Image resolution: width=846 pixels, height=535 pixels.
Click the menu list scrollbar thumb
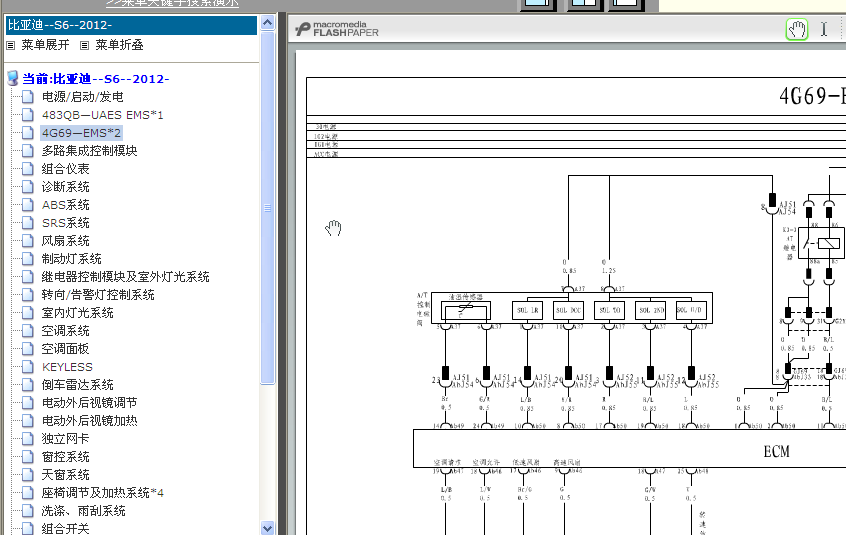click(x=268, y=208)
